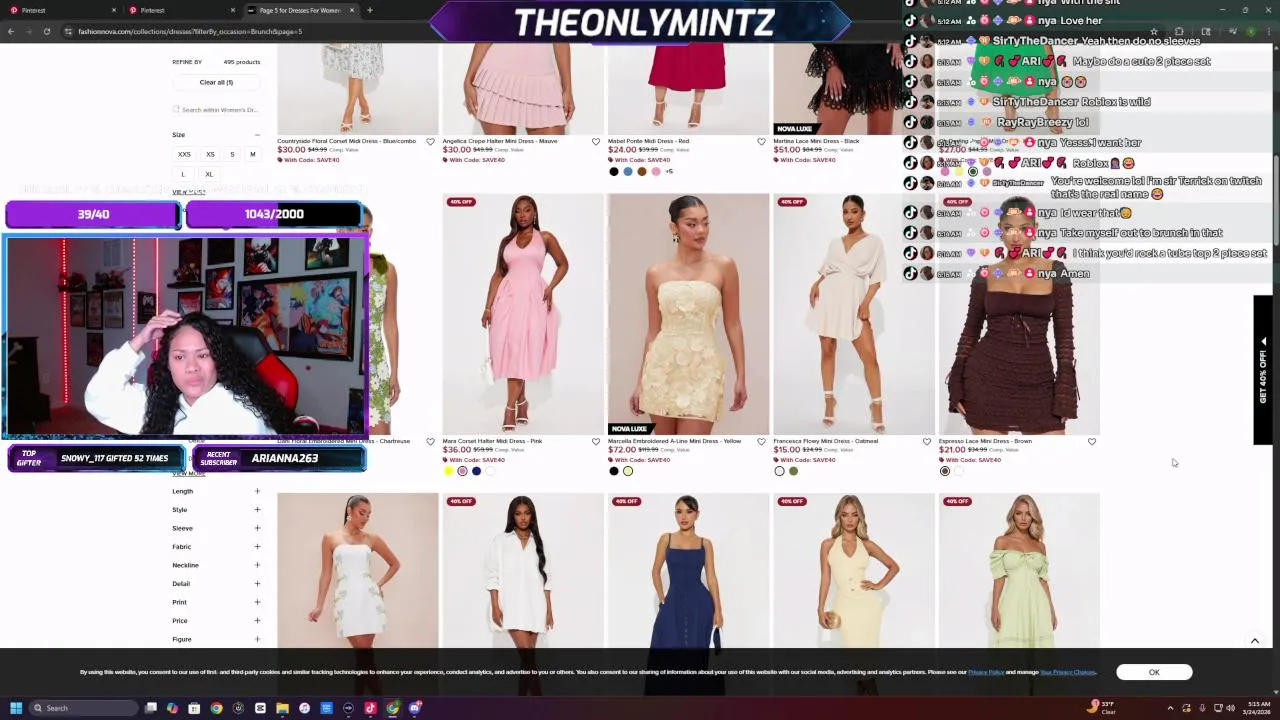Reload the page with the refresh icon
1280x720 pixels.
tap(47, 31)
